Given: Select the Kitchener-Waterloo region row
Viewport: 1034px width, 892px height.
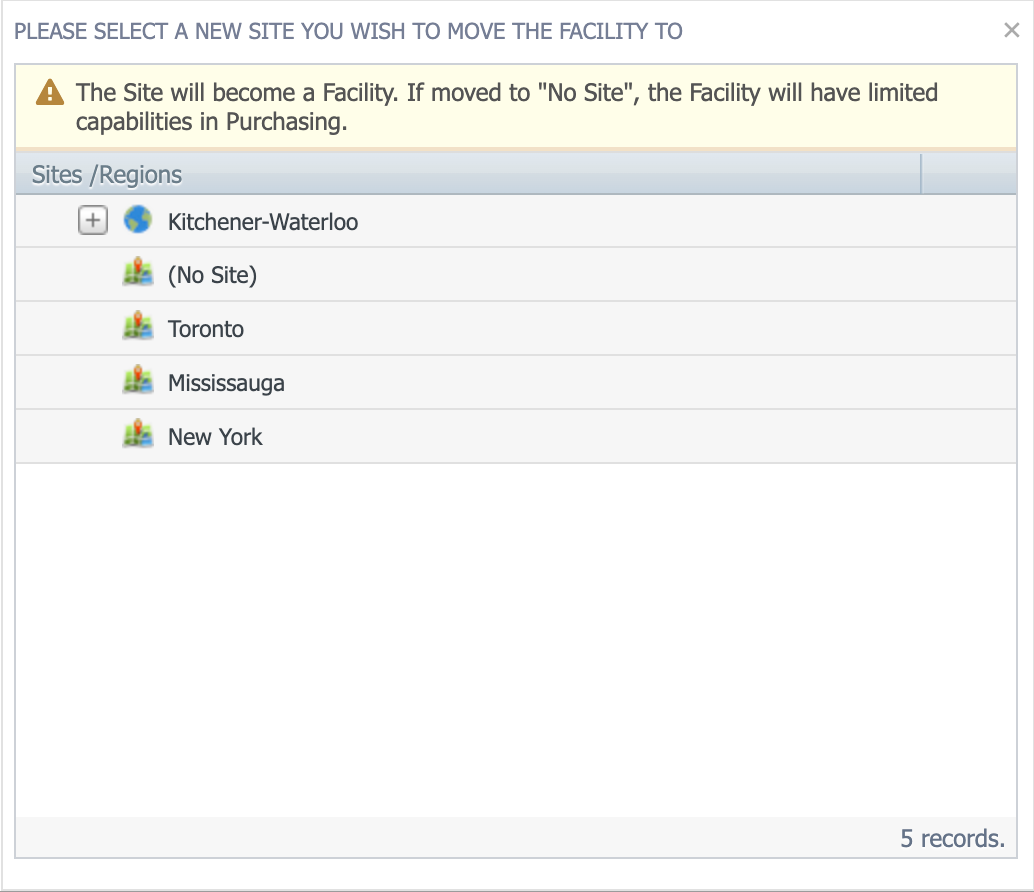Looking at the screenshot, I should [x=263, y=221].
